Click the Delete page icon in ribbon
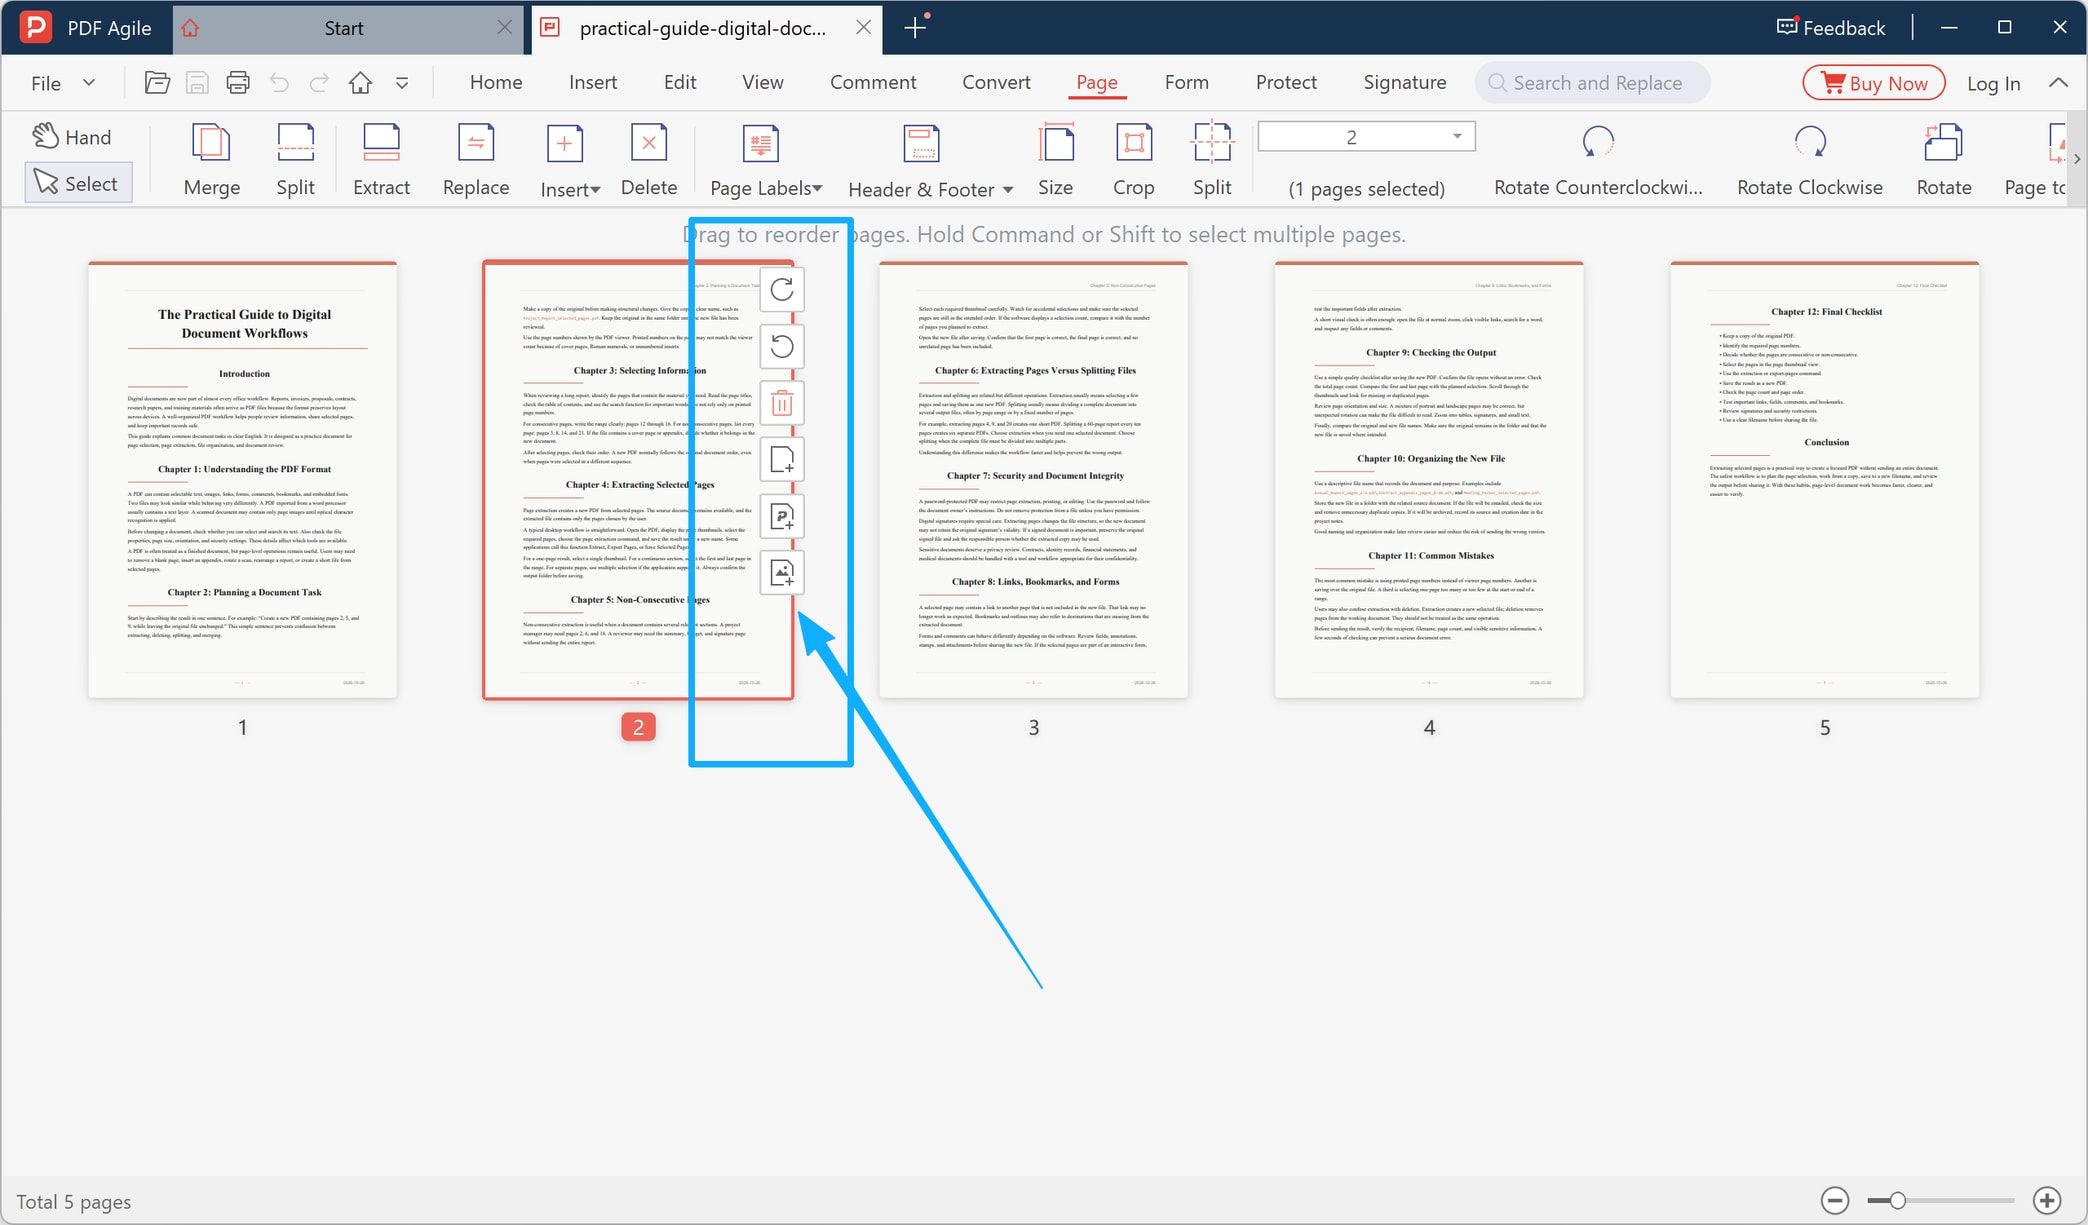 (649, 143)
